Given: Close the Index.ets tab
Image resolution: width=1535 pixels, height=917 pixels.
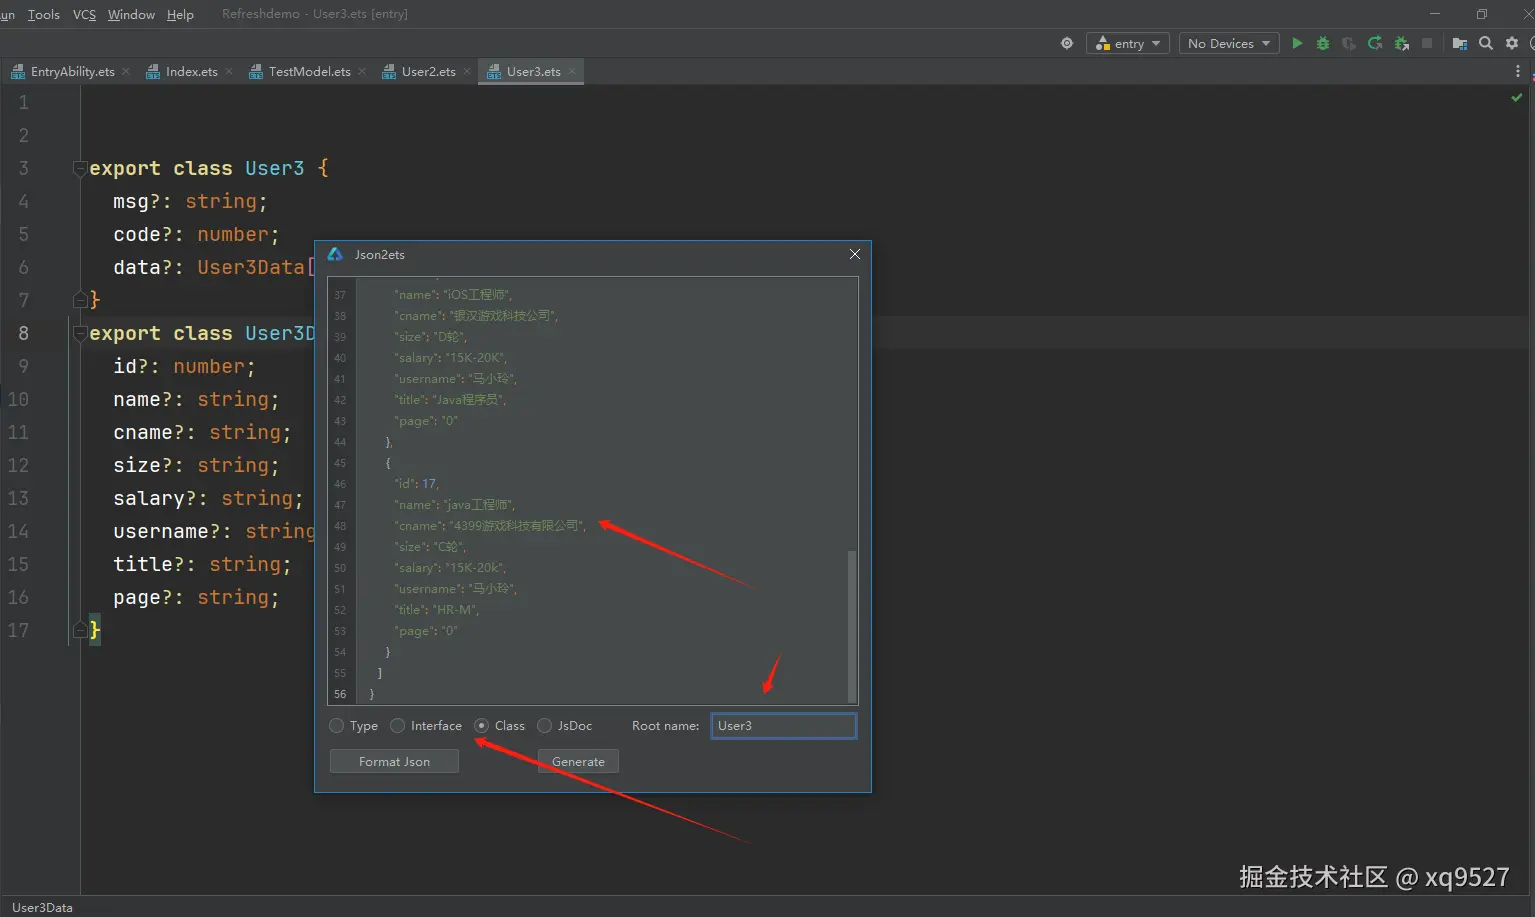Looking at the screenshot, I should click(x=229, y=71).
